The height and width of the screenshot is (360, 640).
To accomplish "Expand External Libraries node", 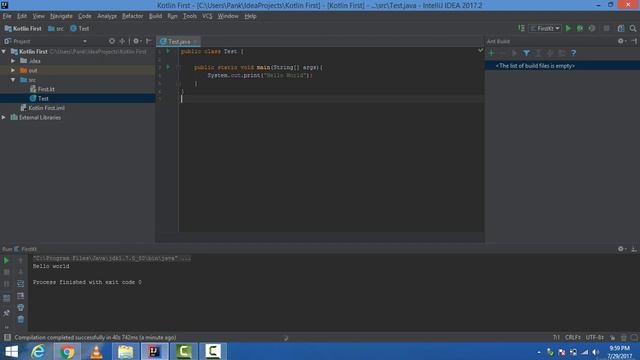I will 4,117.
